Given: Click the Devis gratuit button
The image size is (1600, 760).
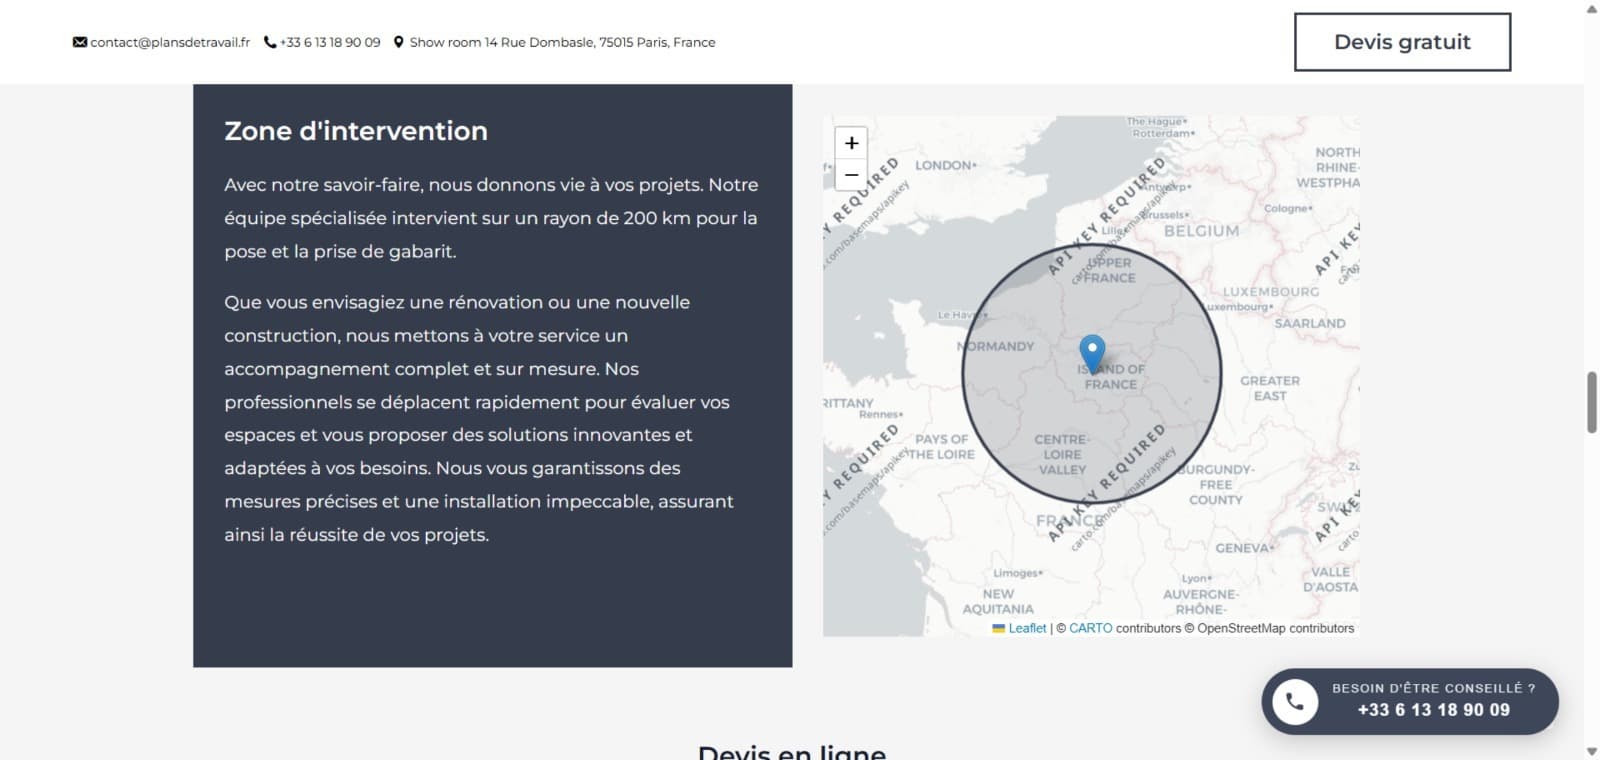Looking at the screenshot, I should click(x=1402, y=42).
